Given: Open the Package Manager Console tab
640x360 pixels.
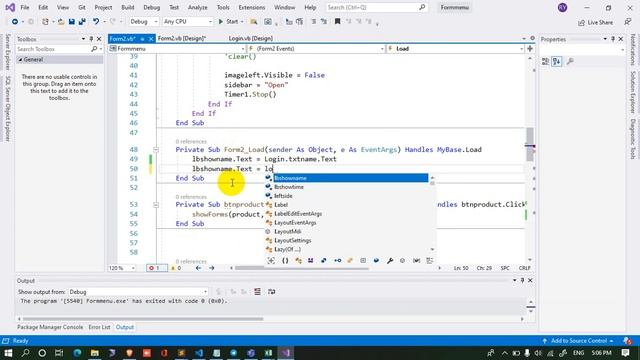Looking at the screenshot, I should [x=50, y=327].
